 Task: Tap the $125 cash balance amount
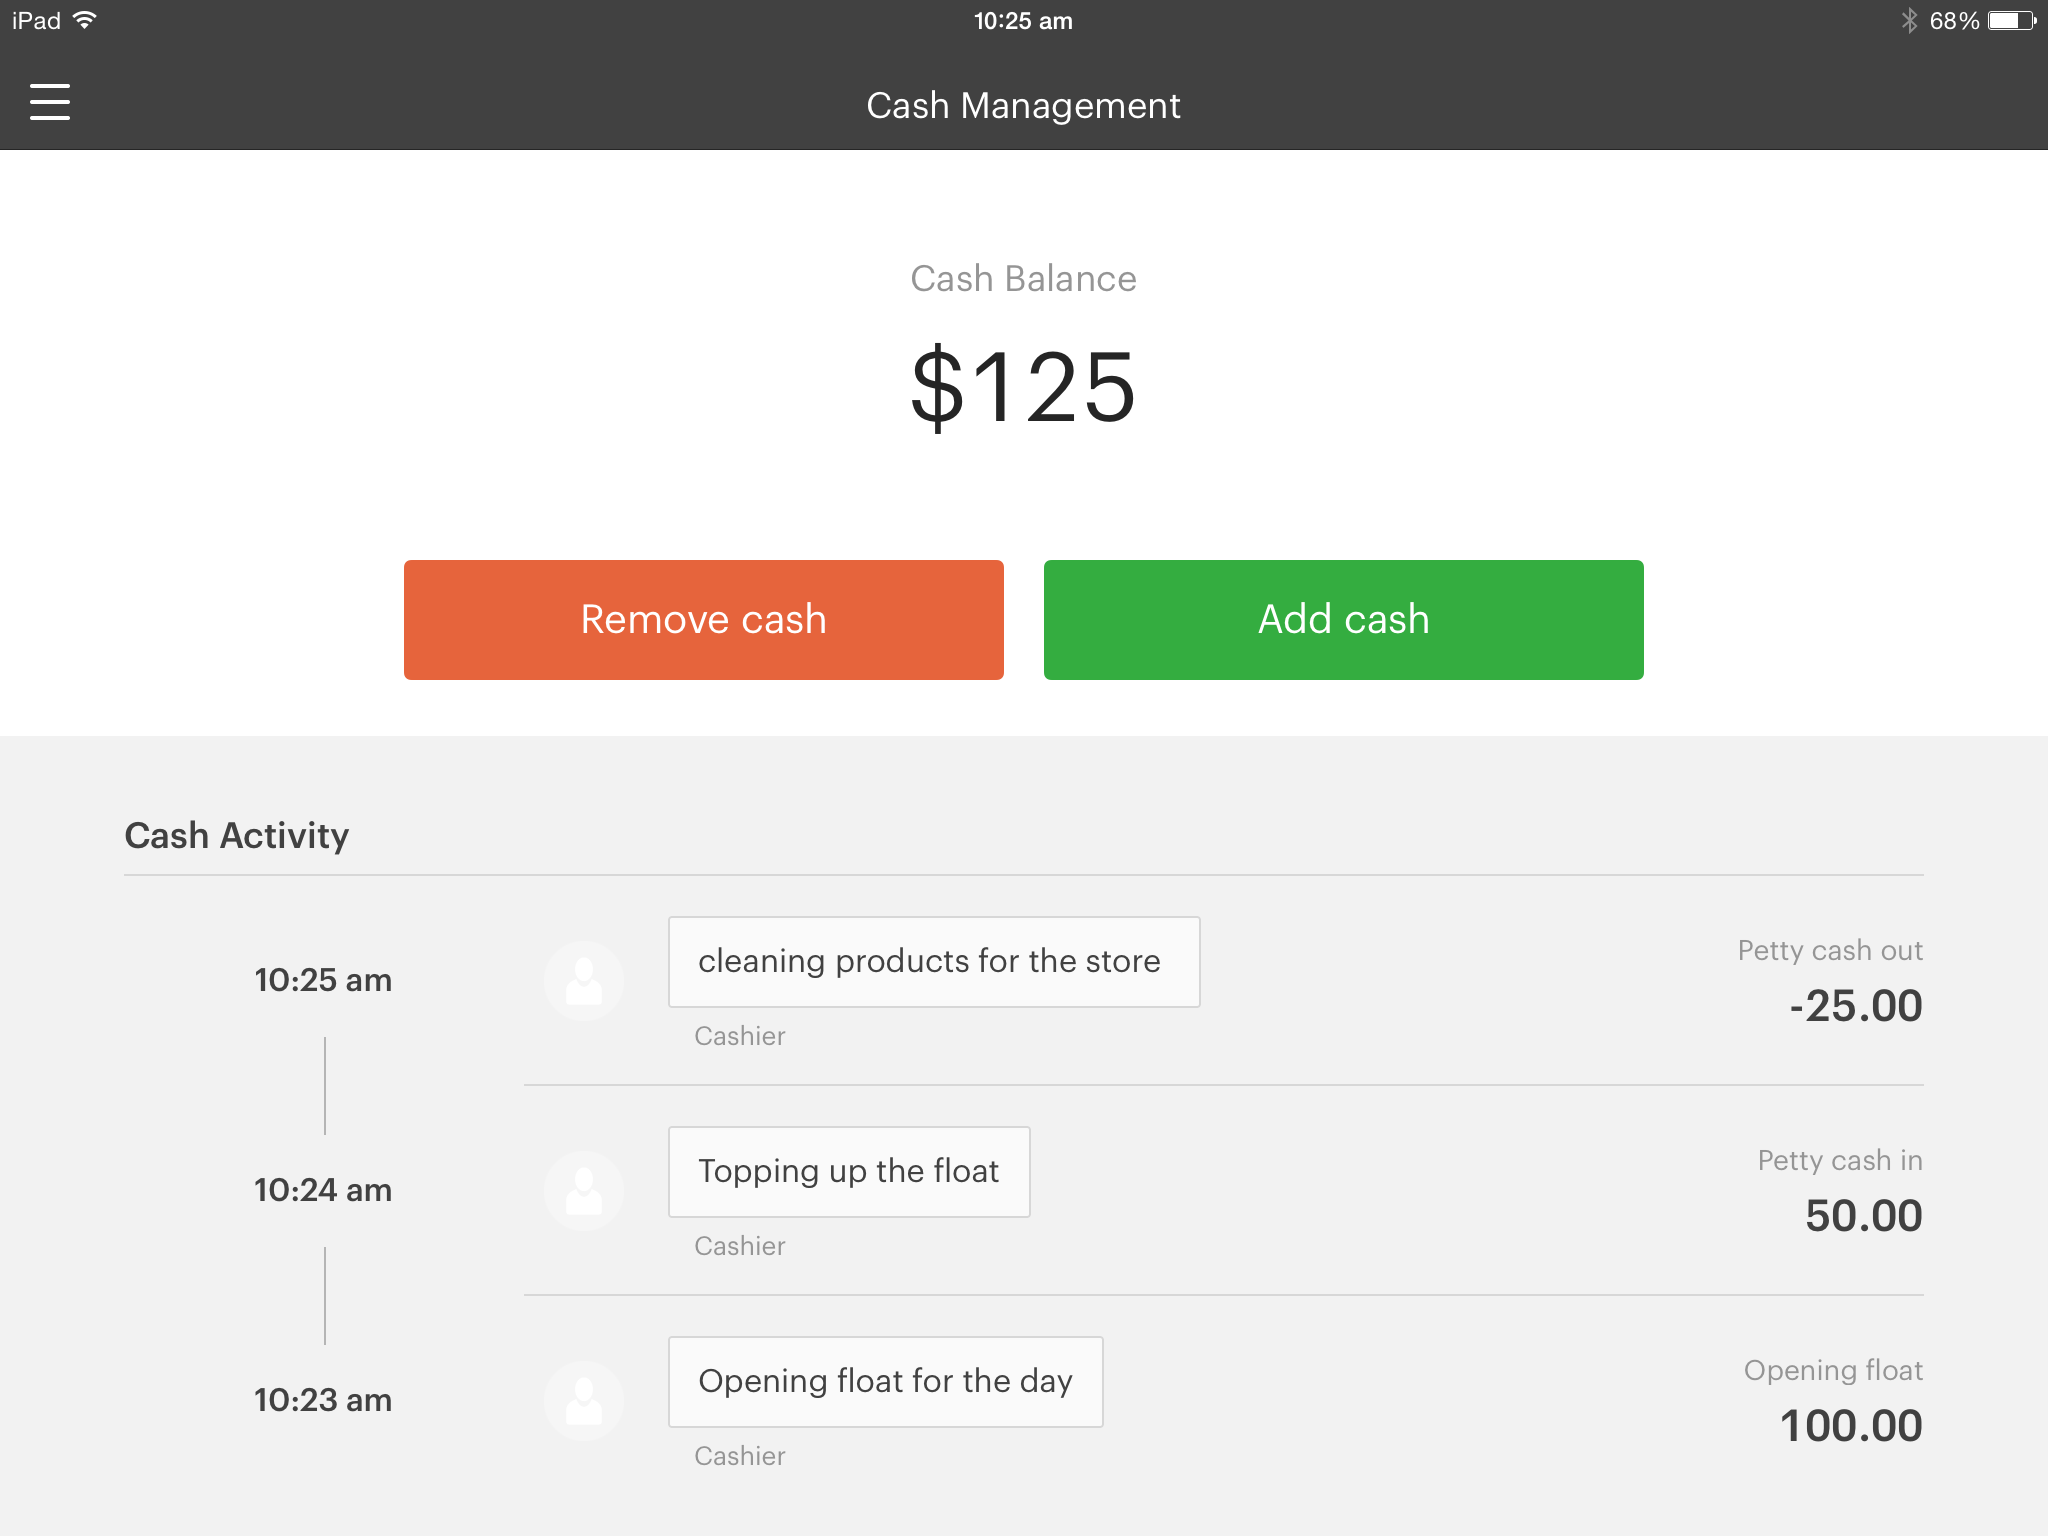click(1023, 387)
